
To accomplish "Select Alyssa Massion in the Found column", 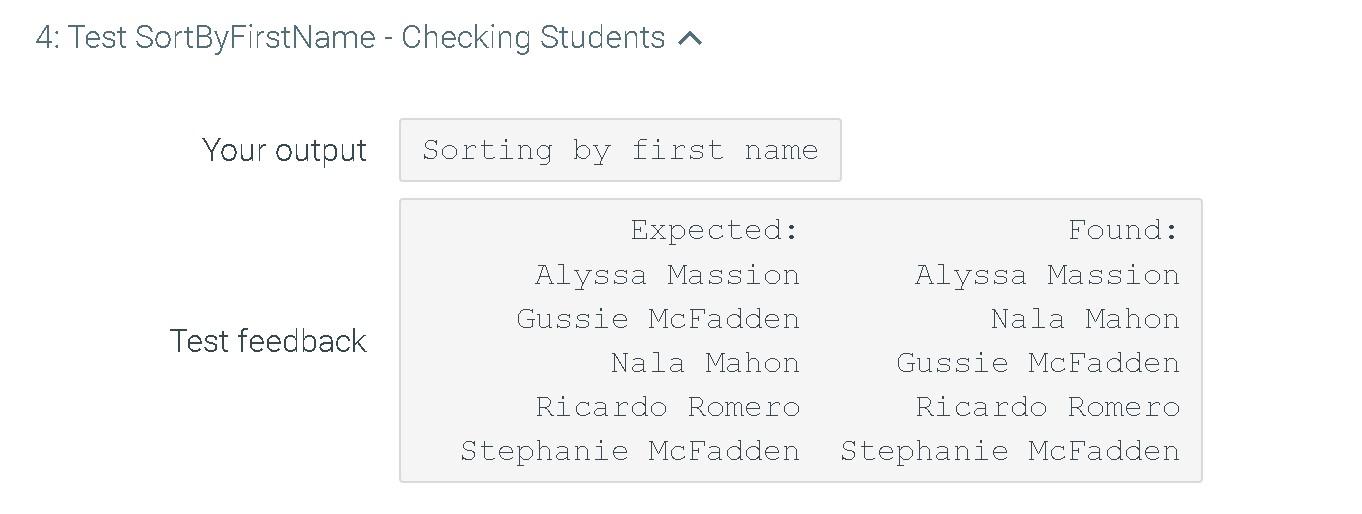I will pyautogui.click(x=1047, y=275).
